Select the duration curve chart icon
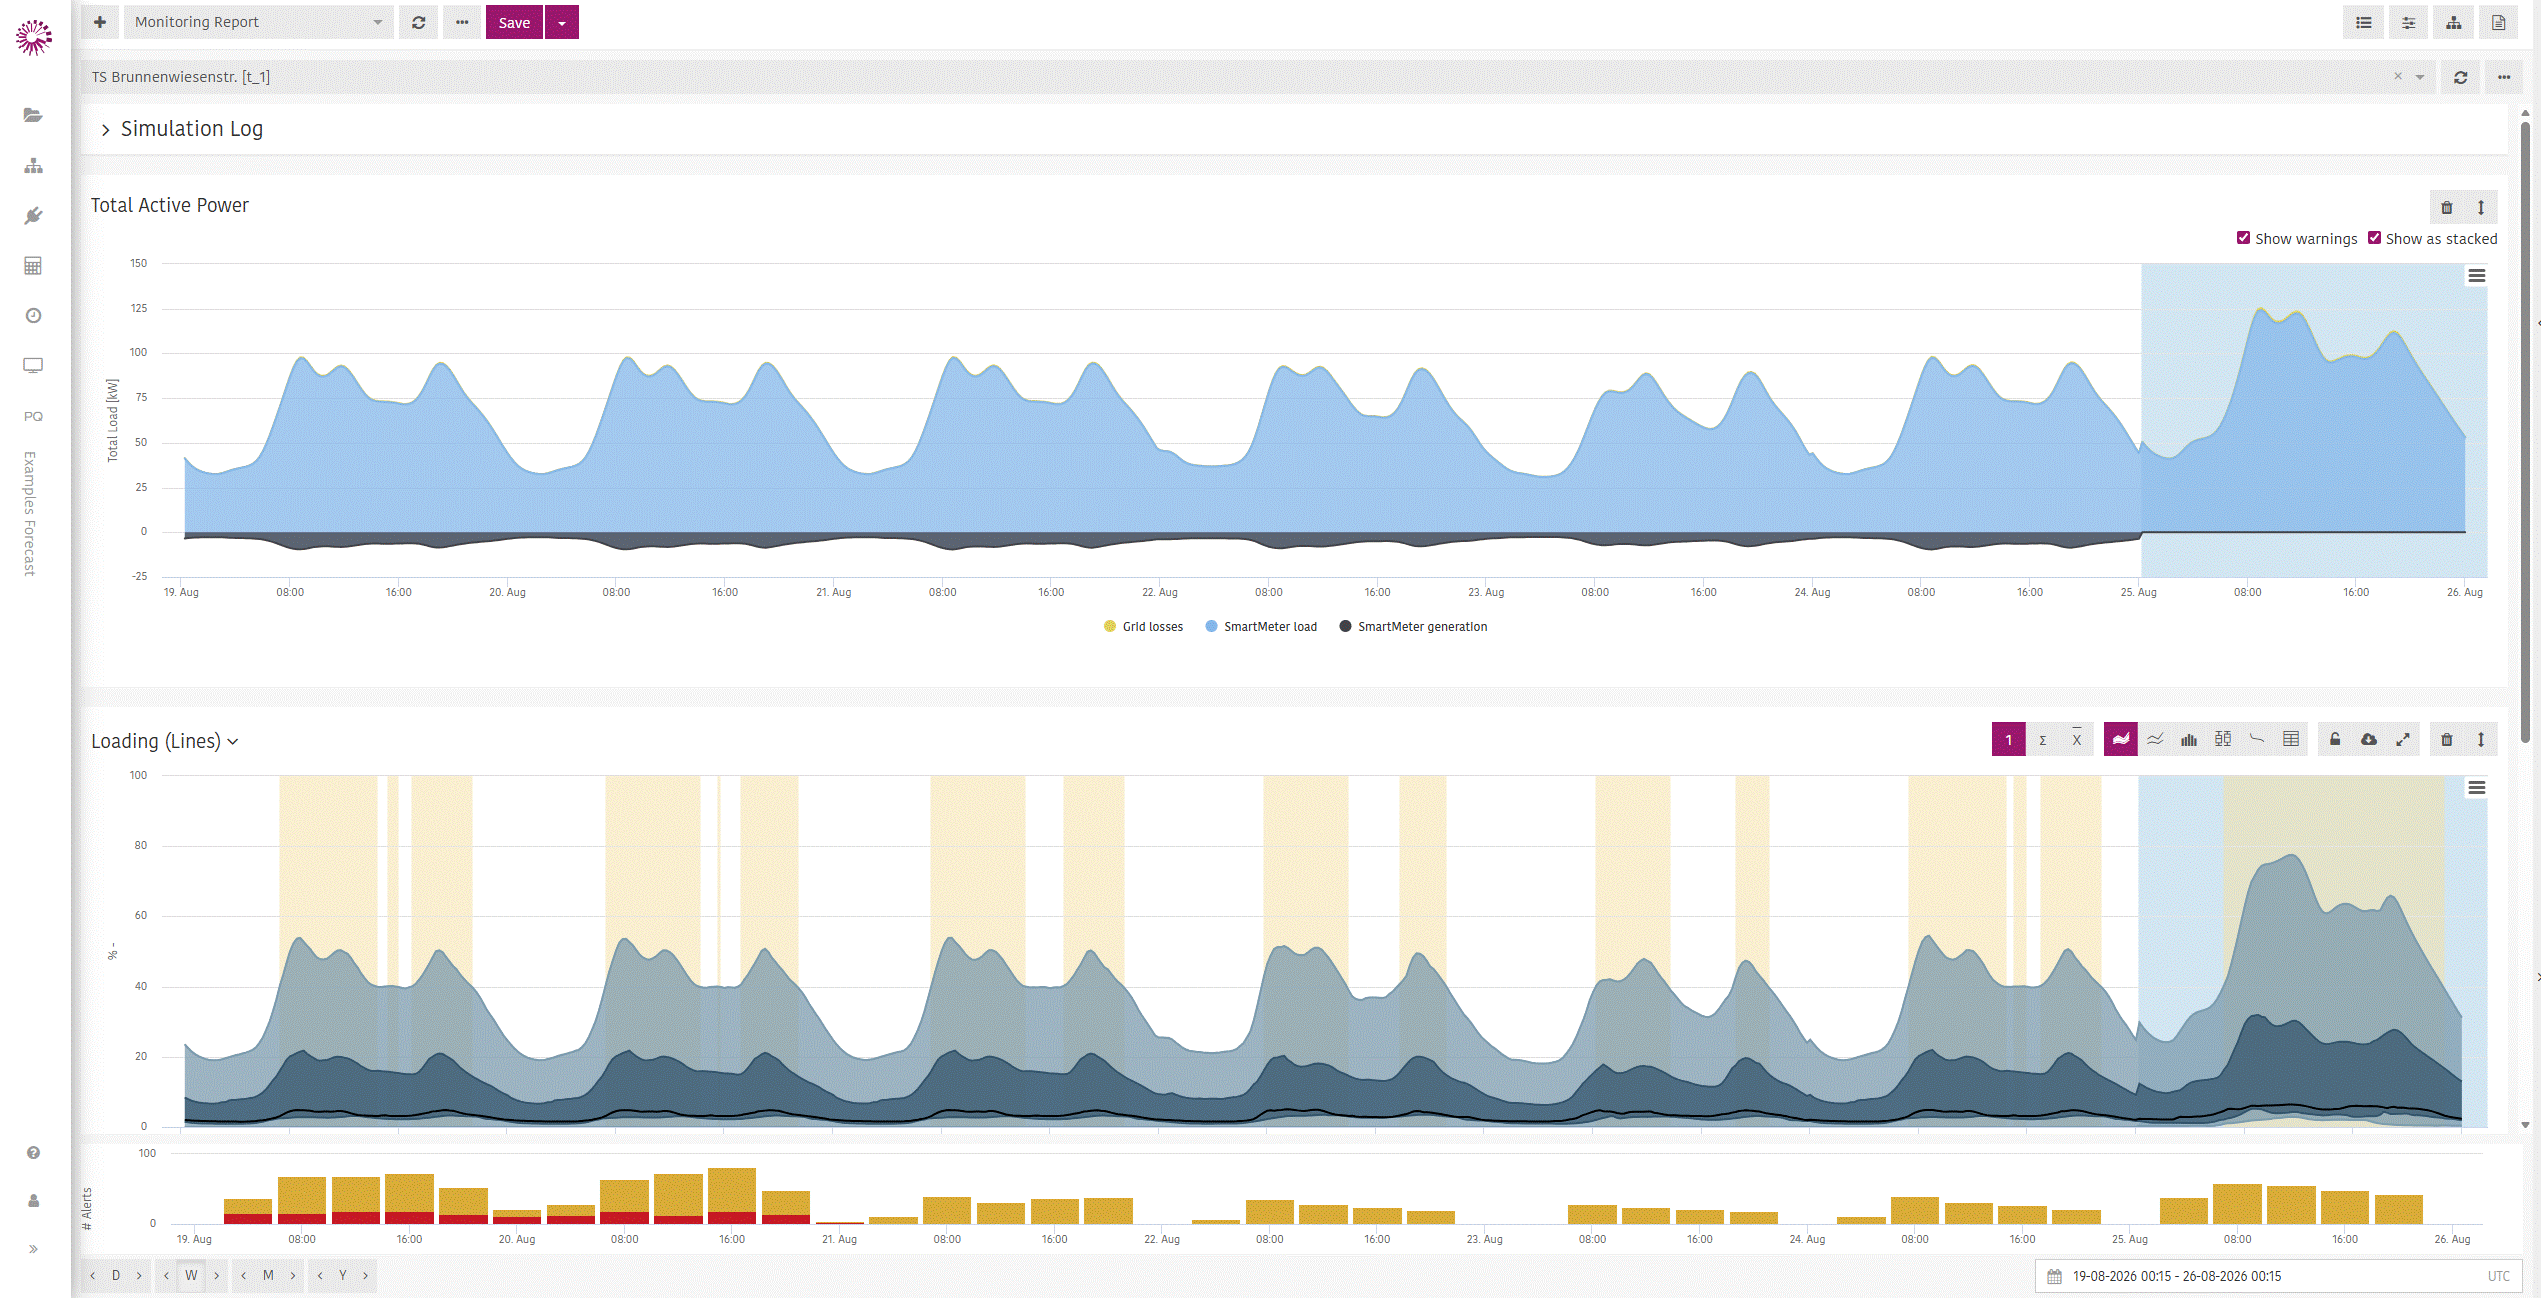 2257,740
